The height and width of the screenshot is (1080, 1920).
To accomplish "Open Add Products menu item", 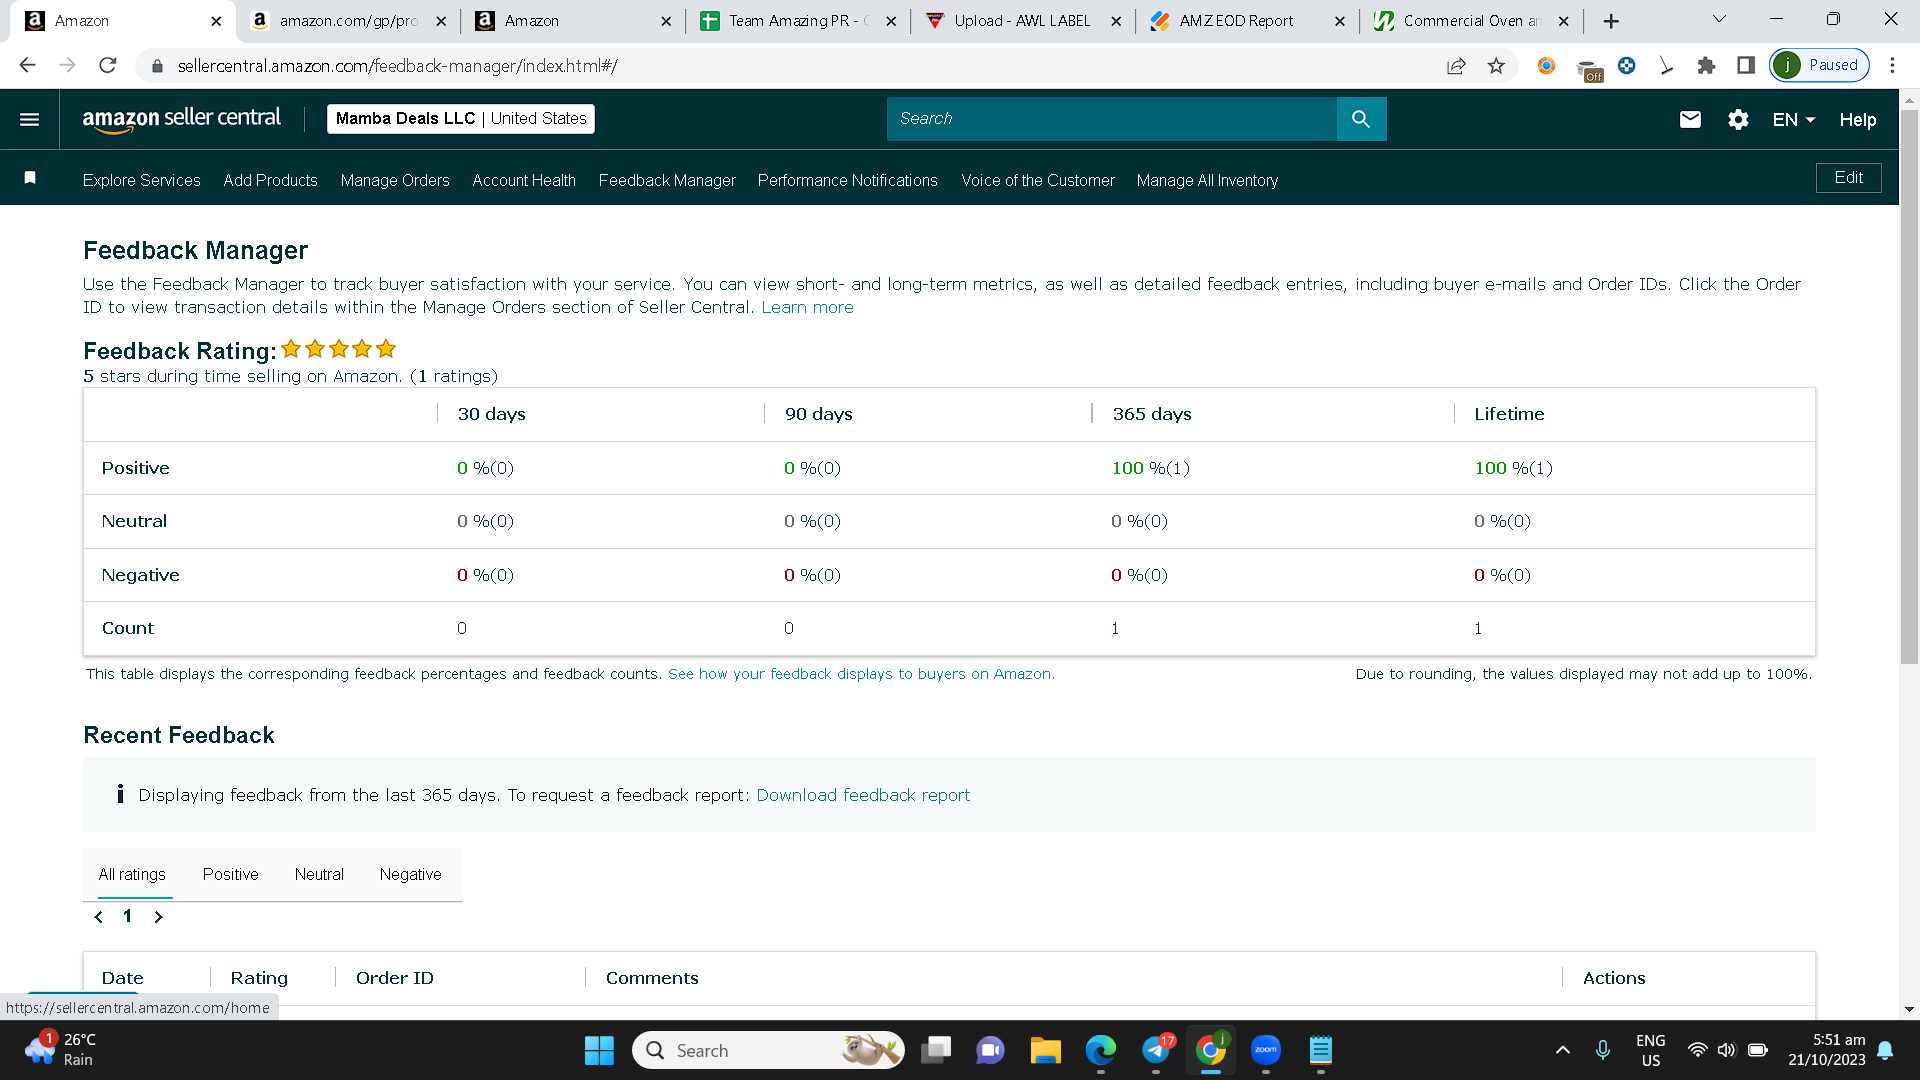I will [x=270, y=180].
